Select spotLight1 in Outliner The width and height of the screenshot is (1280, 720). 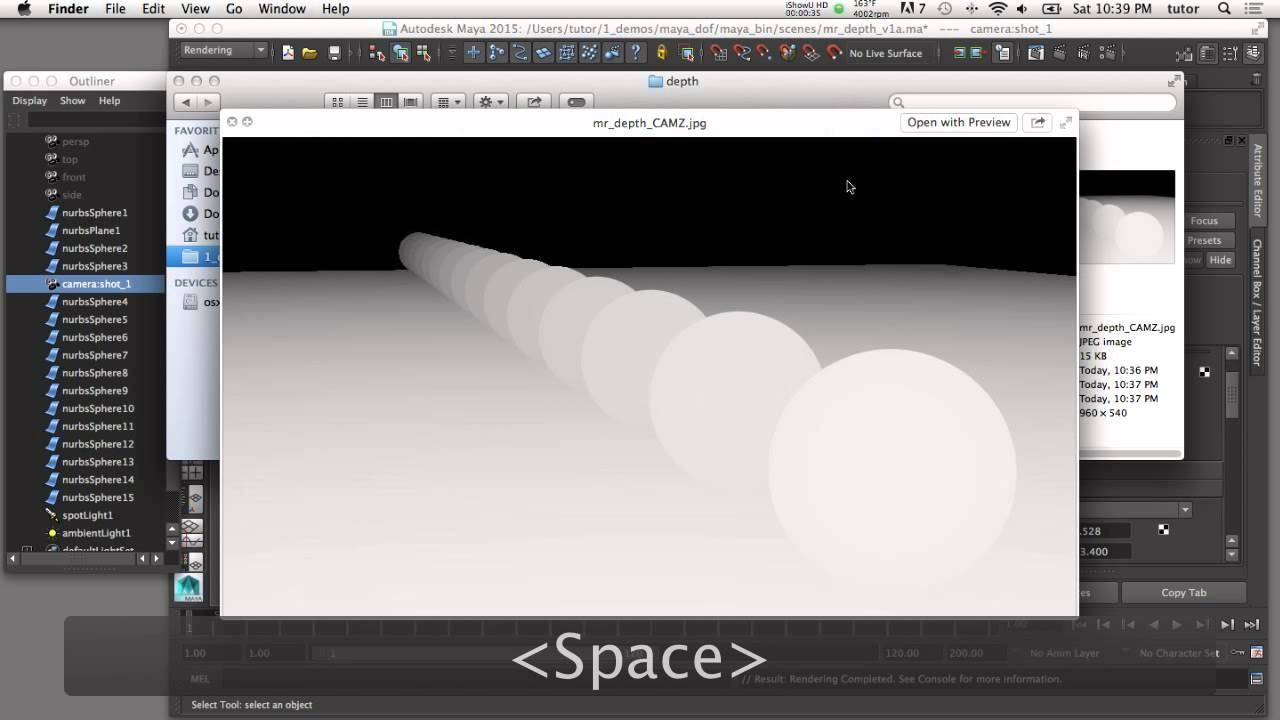(87, 515)
